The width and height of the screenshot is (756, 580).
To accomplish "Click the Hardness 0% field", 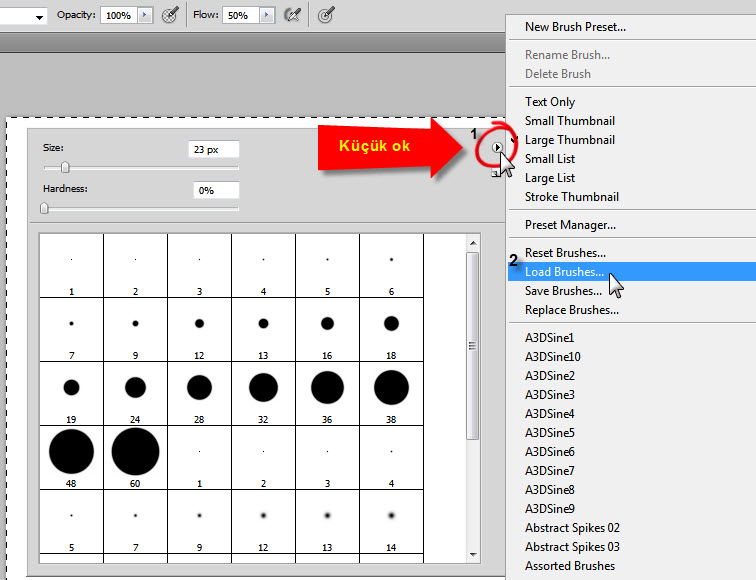I will (x=216, y=190).
